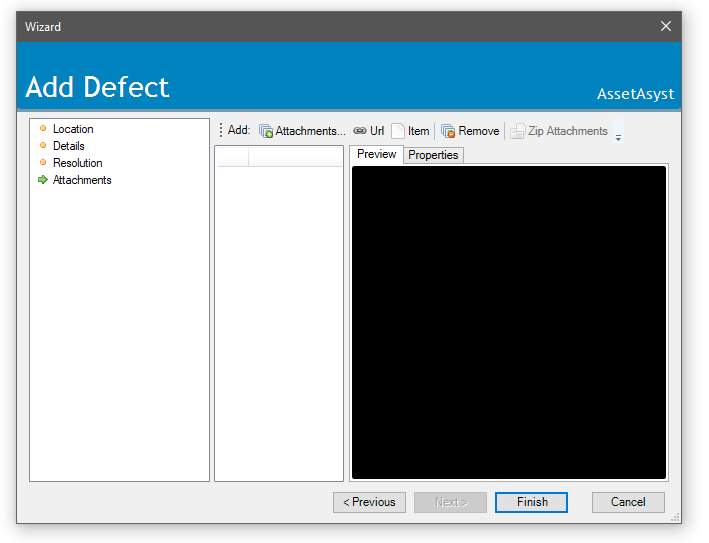709x543 pixels.
Task: Add a new blank Item
Action: click(410, 131)
